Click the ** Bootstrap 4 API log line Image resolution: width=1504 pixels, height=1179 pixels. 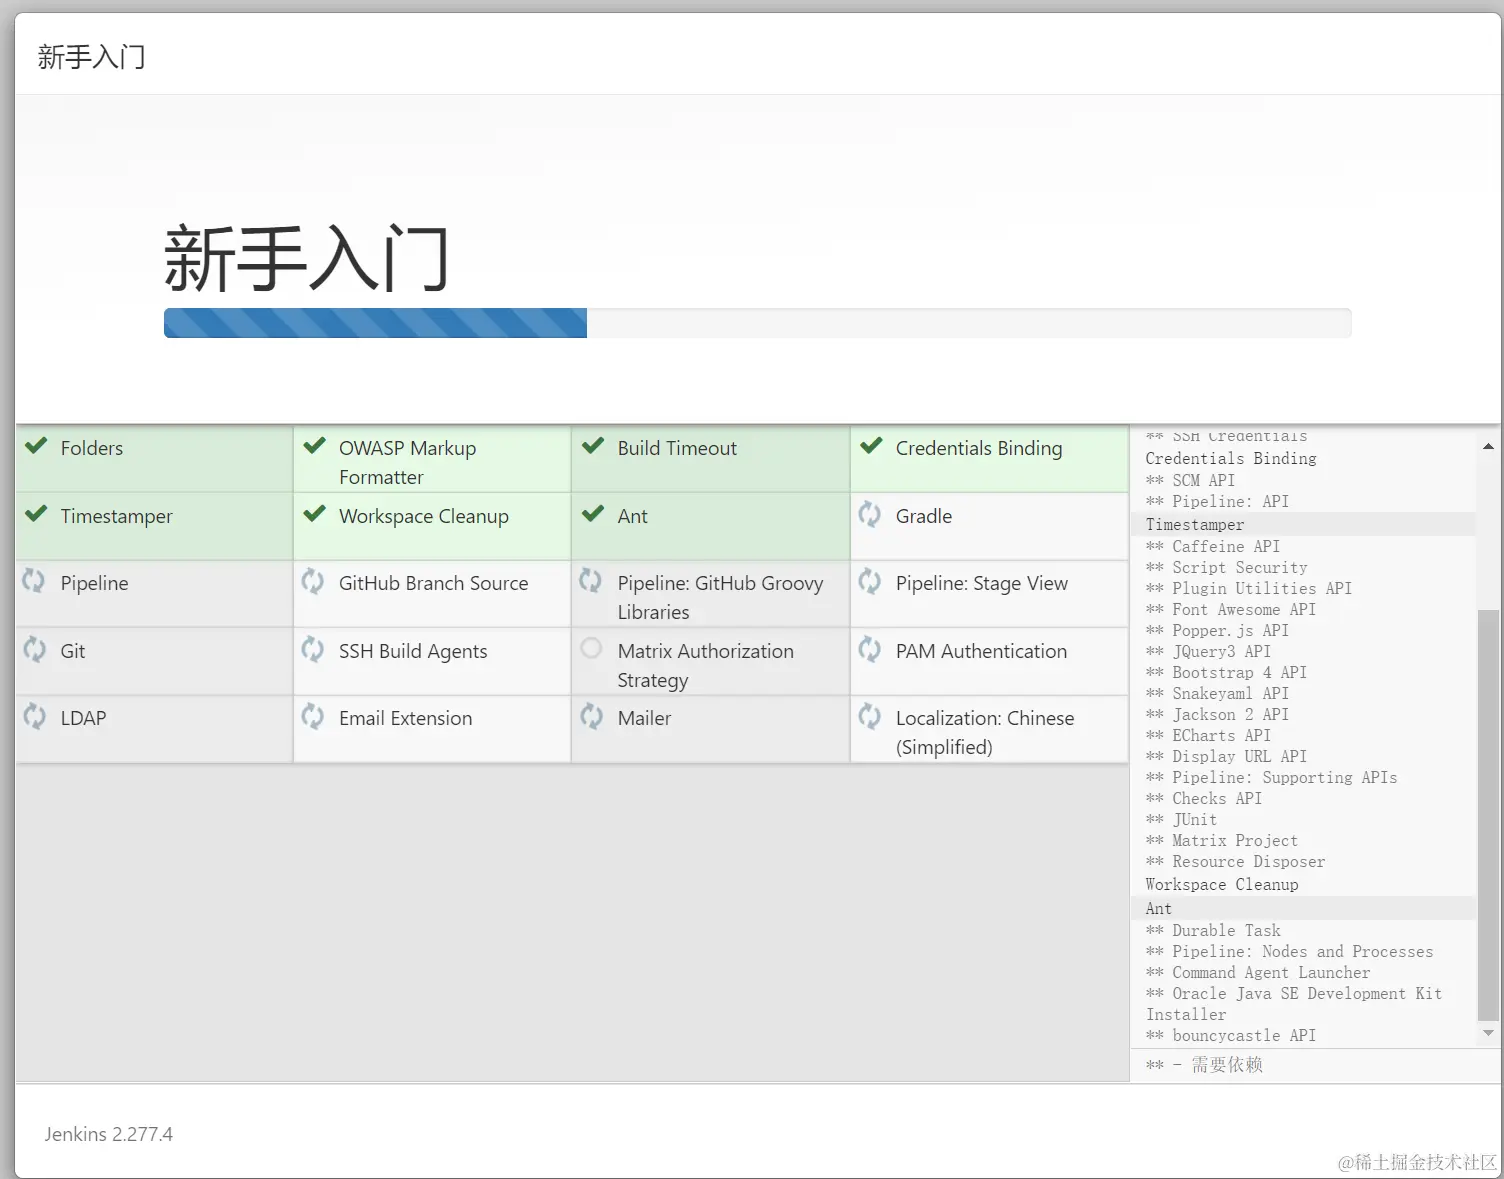1226,672
